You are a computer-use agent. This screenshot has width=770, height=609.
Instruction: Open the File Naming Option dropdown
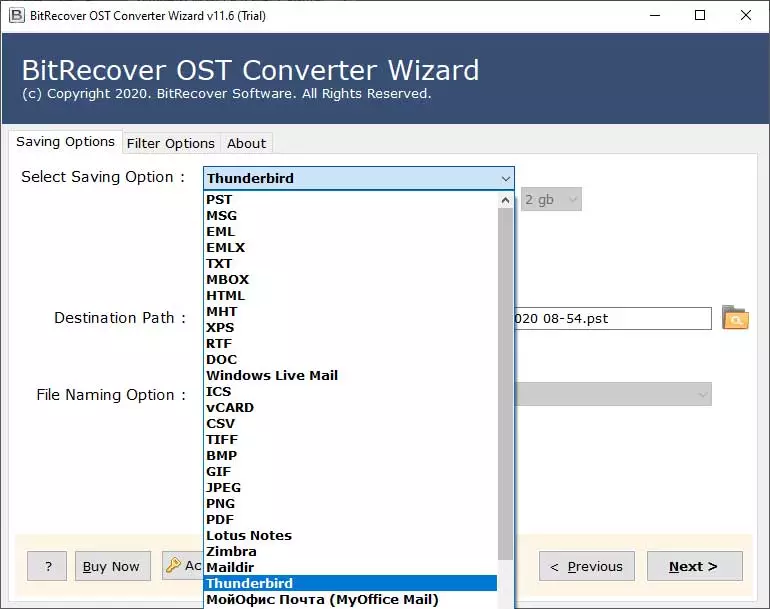(x=613, y=394)
